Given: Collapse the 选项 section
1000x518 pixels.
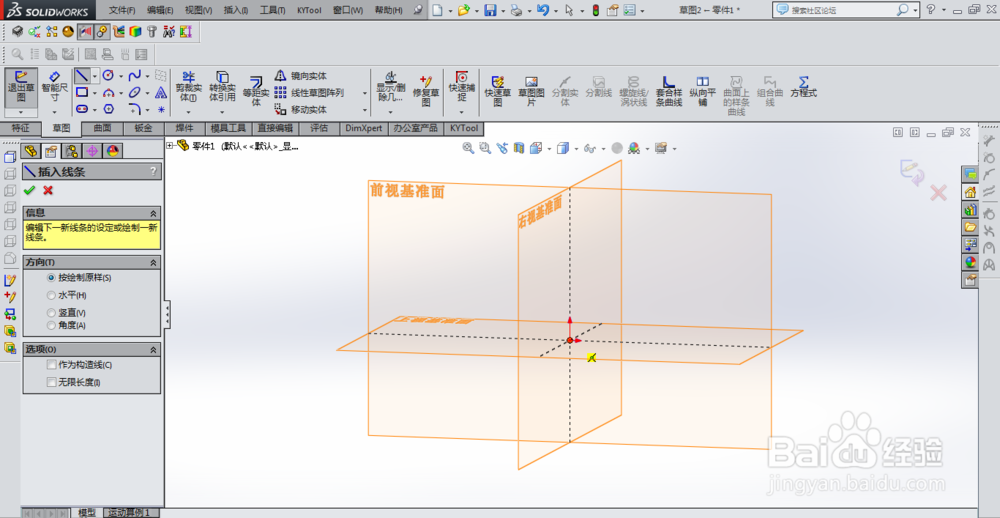Looking at the screenshot, I should click(153, 350).
